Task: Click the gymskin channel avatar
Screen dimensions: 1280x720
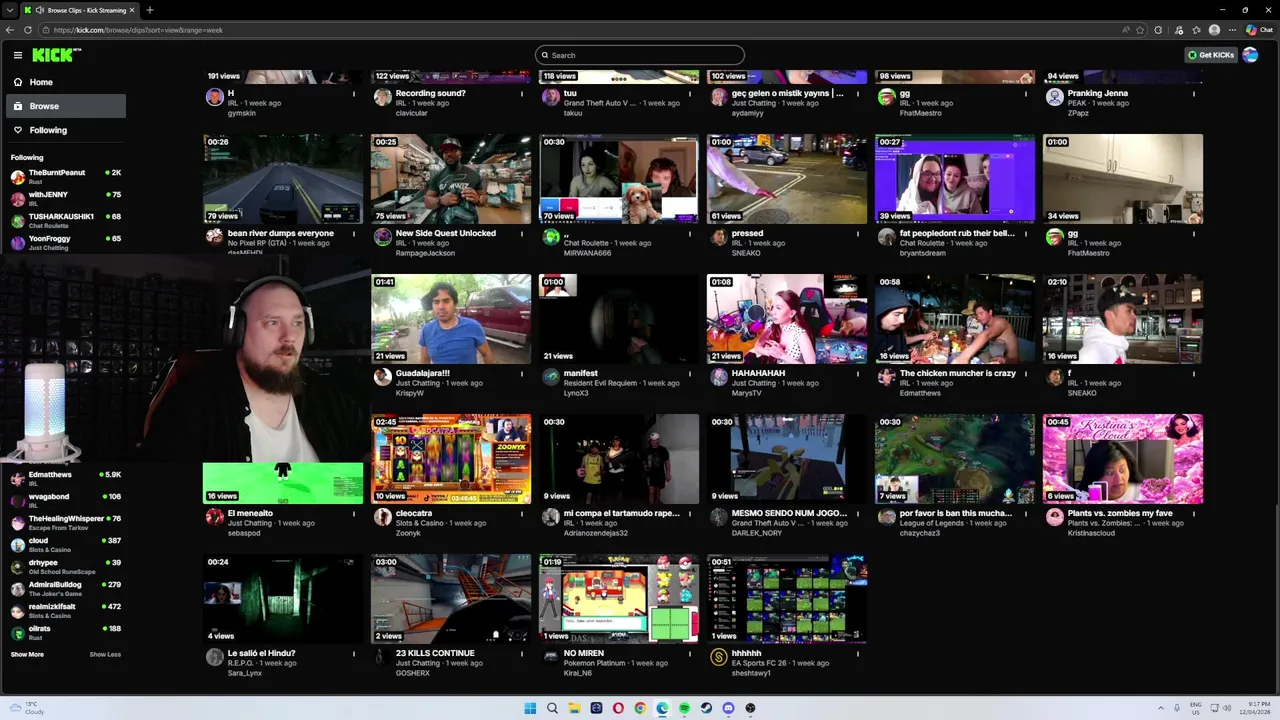Action: pos(214,97)
